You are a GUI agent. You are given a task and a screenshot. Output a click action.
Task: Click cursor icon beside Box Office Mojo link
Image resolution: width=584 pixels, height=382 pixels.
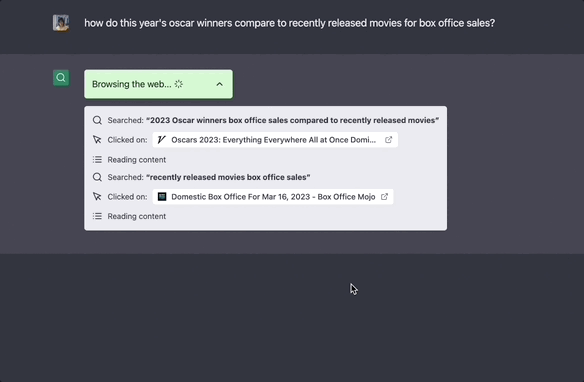(x=97, y=197)
